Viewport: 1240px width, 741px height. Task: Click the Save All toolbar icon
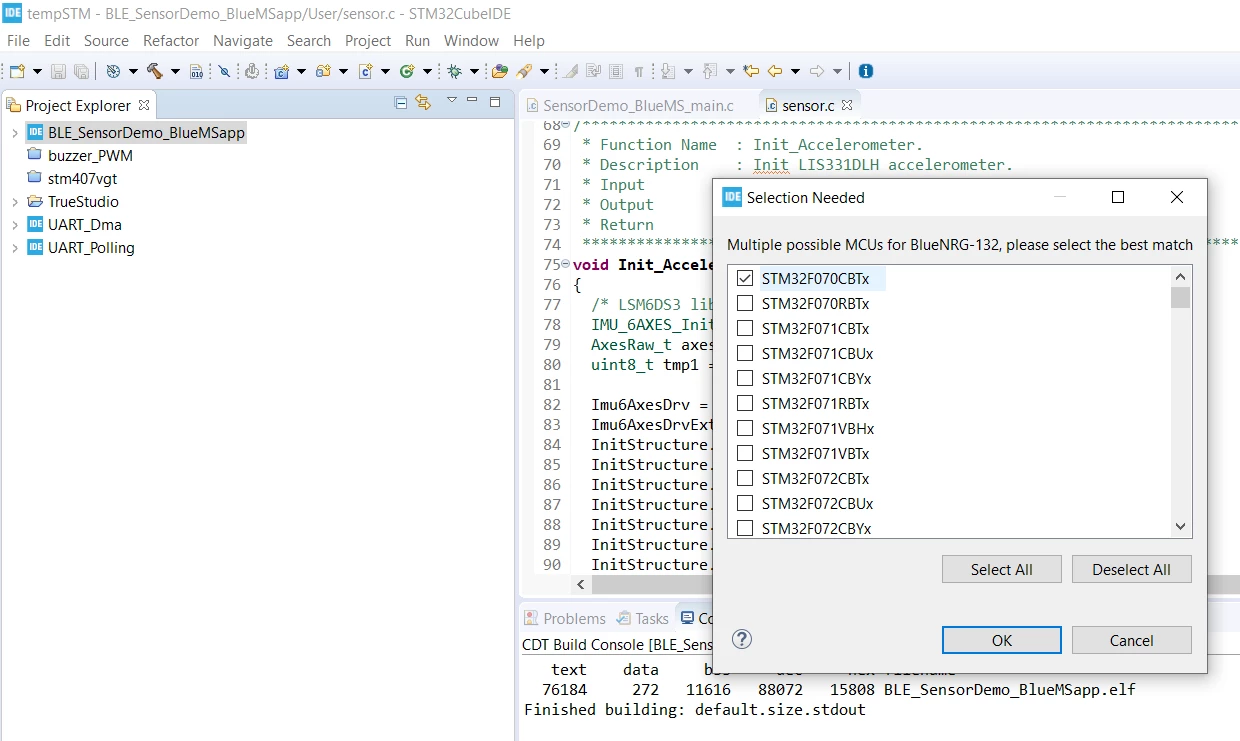tap(82, 71)
